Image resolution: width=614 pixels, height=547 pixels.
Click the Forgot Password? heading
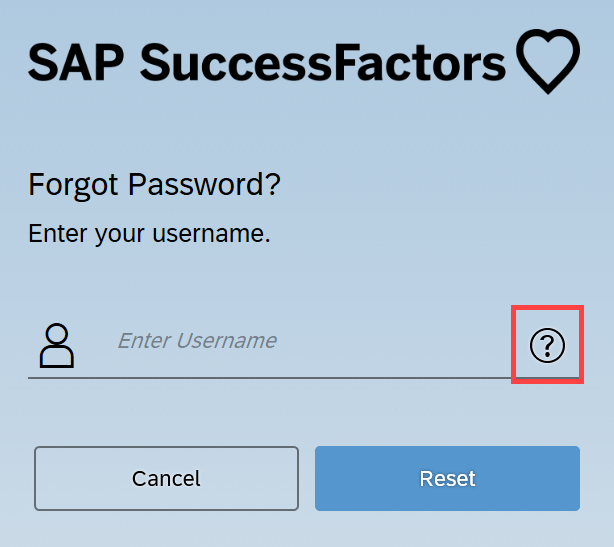[154, 185]
